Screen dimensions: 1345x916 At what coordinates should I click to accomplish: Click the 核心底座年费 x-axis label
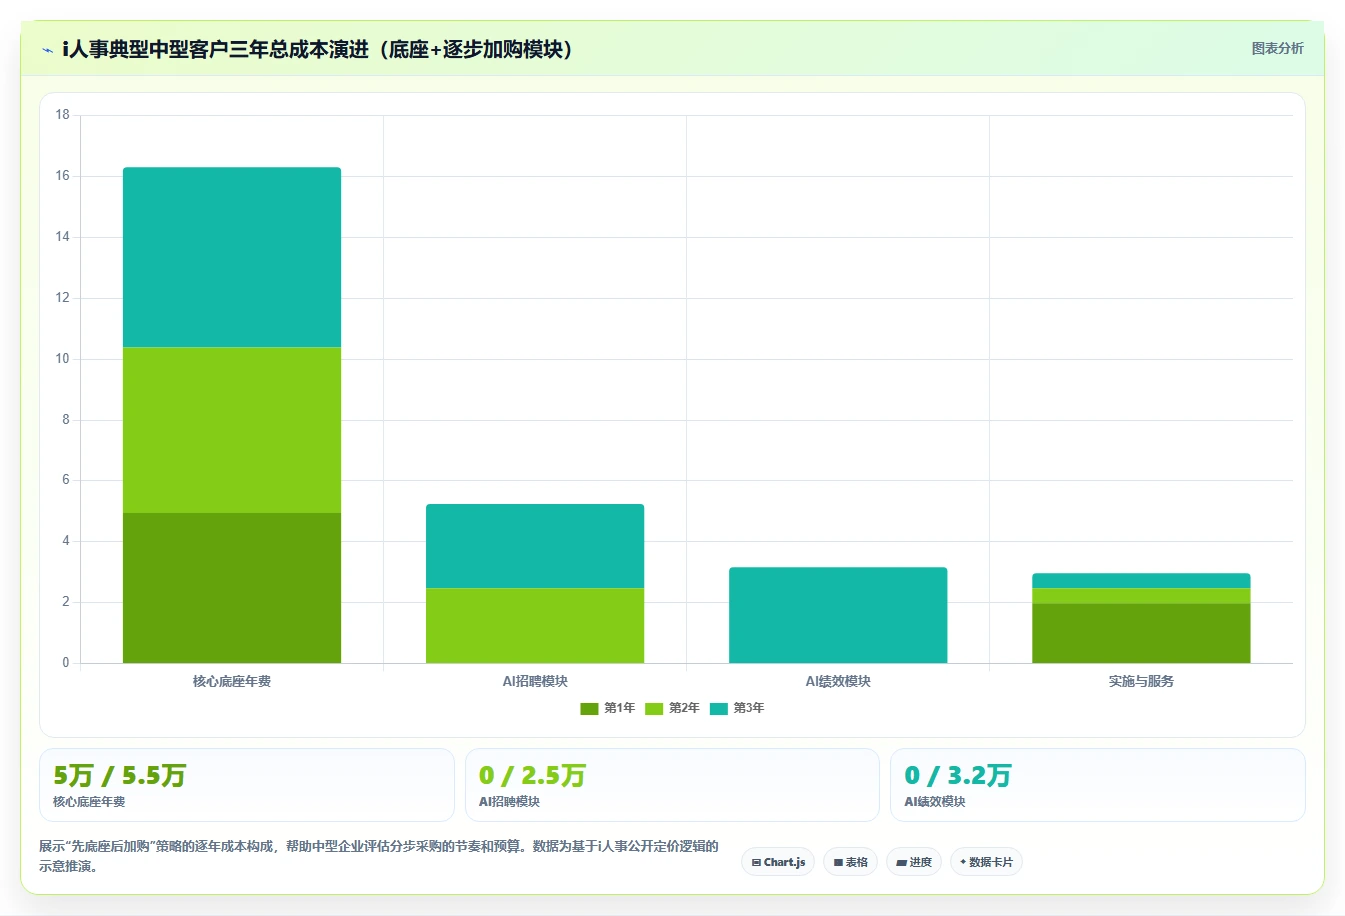[232, 681]
